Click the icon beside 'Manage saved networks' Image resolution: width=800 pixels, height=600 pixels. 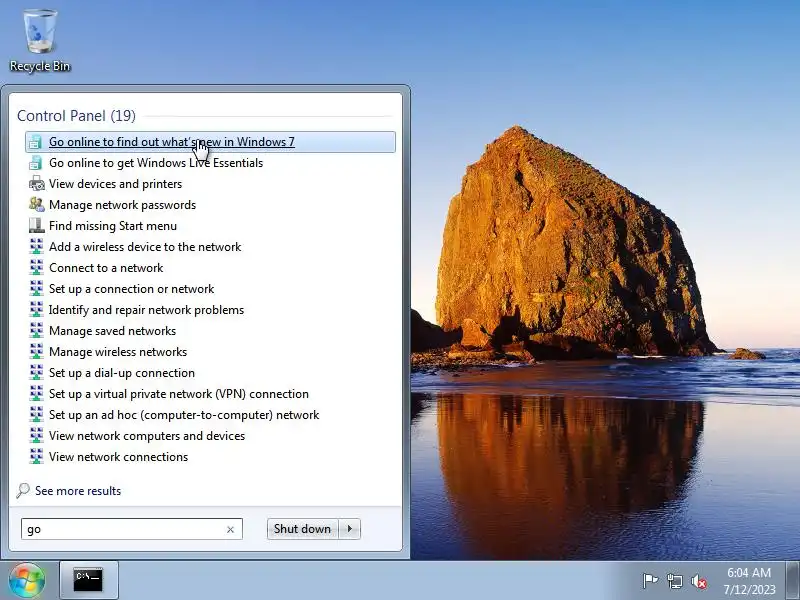tap(36, 331)
